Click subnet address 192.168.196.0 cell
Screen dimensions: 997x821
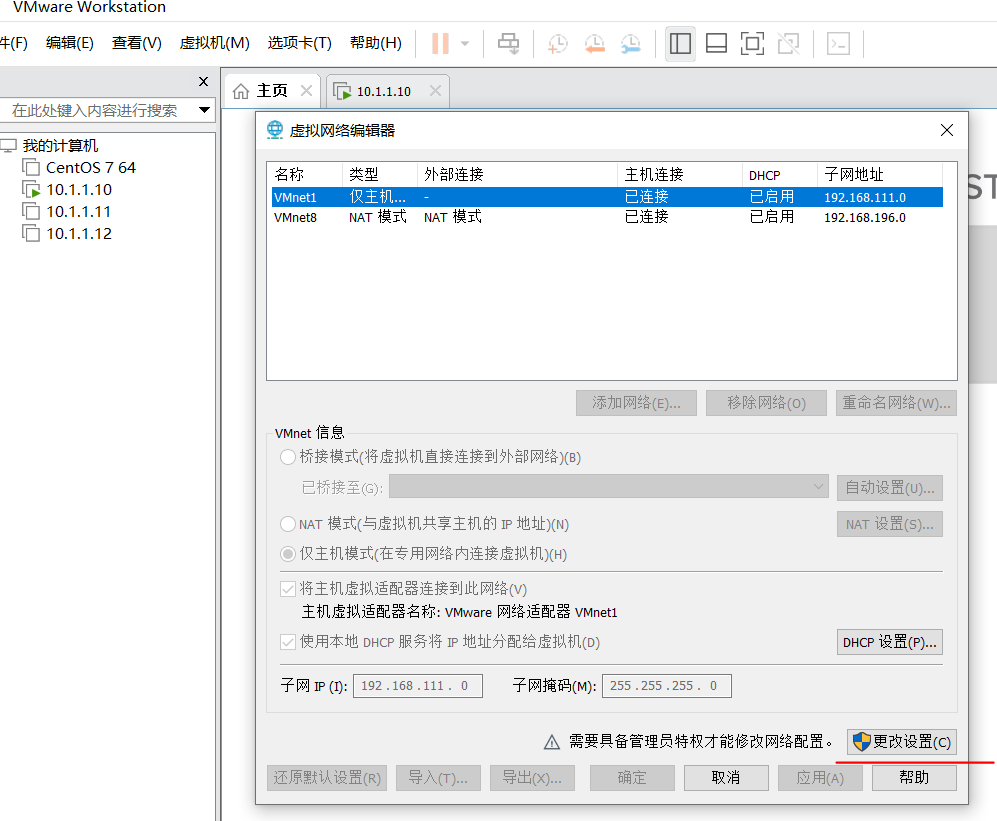click(x=865, y=217)
